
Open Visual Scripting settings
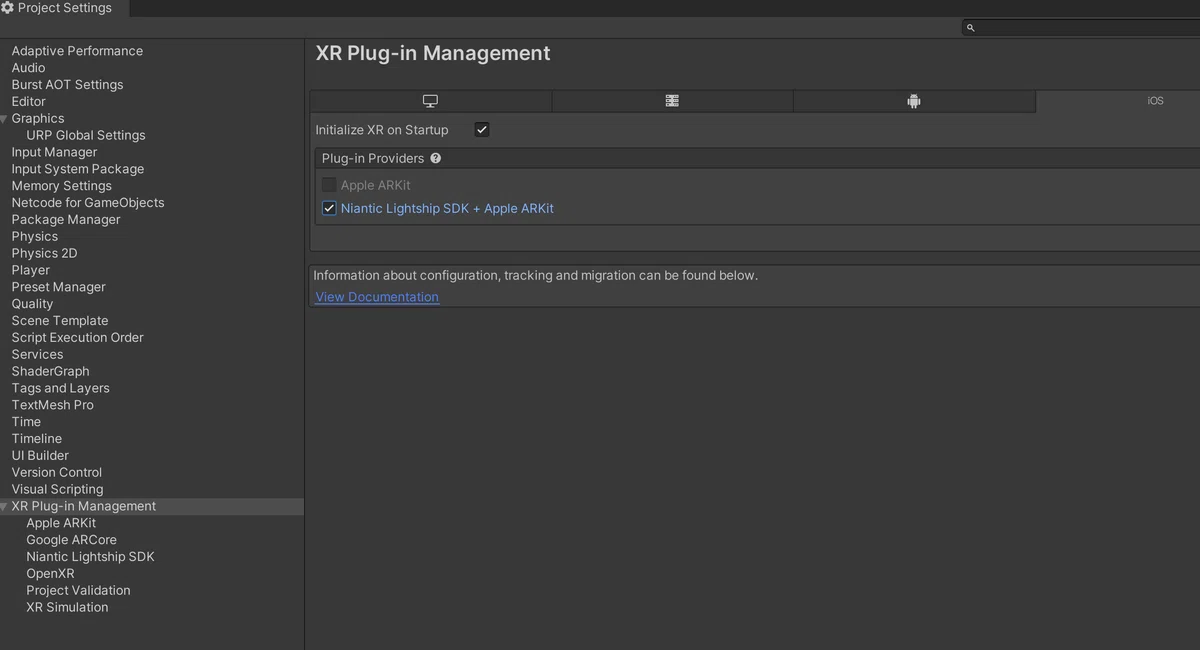coord(57,490)
